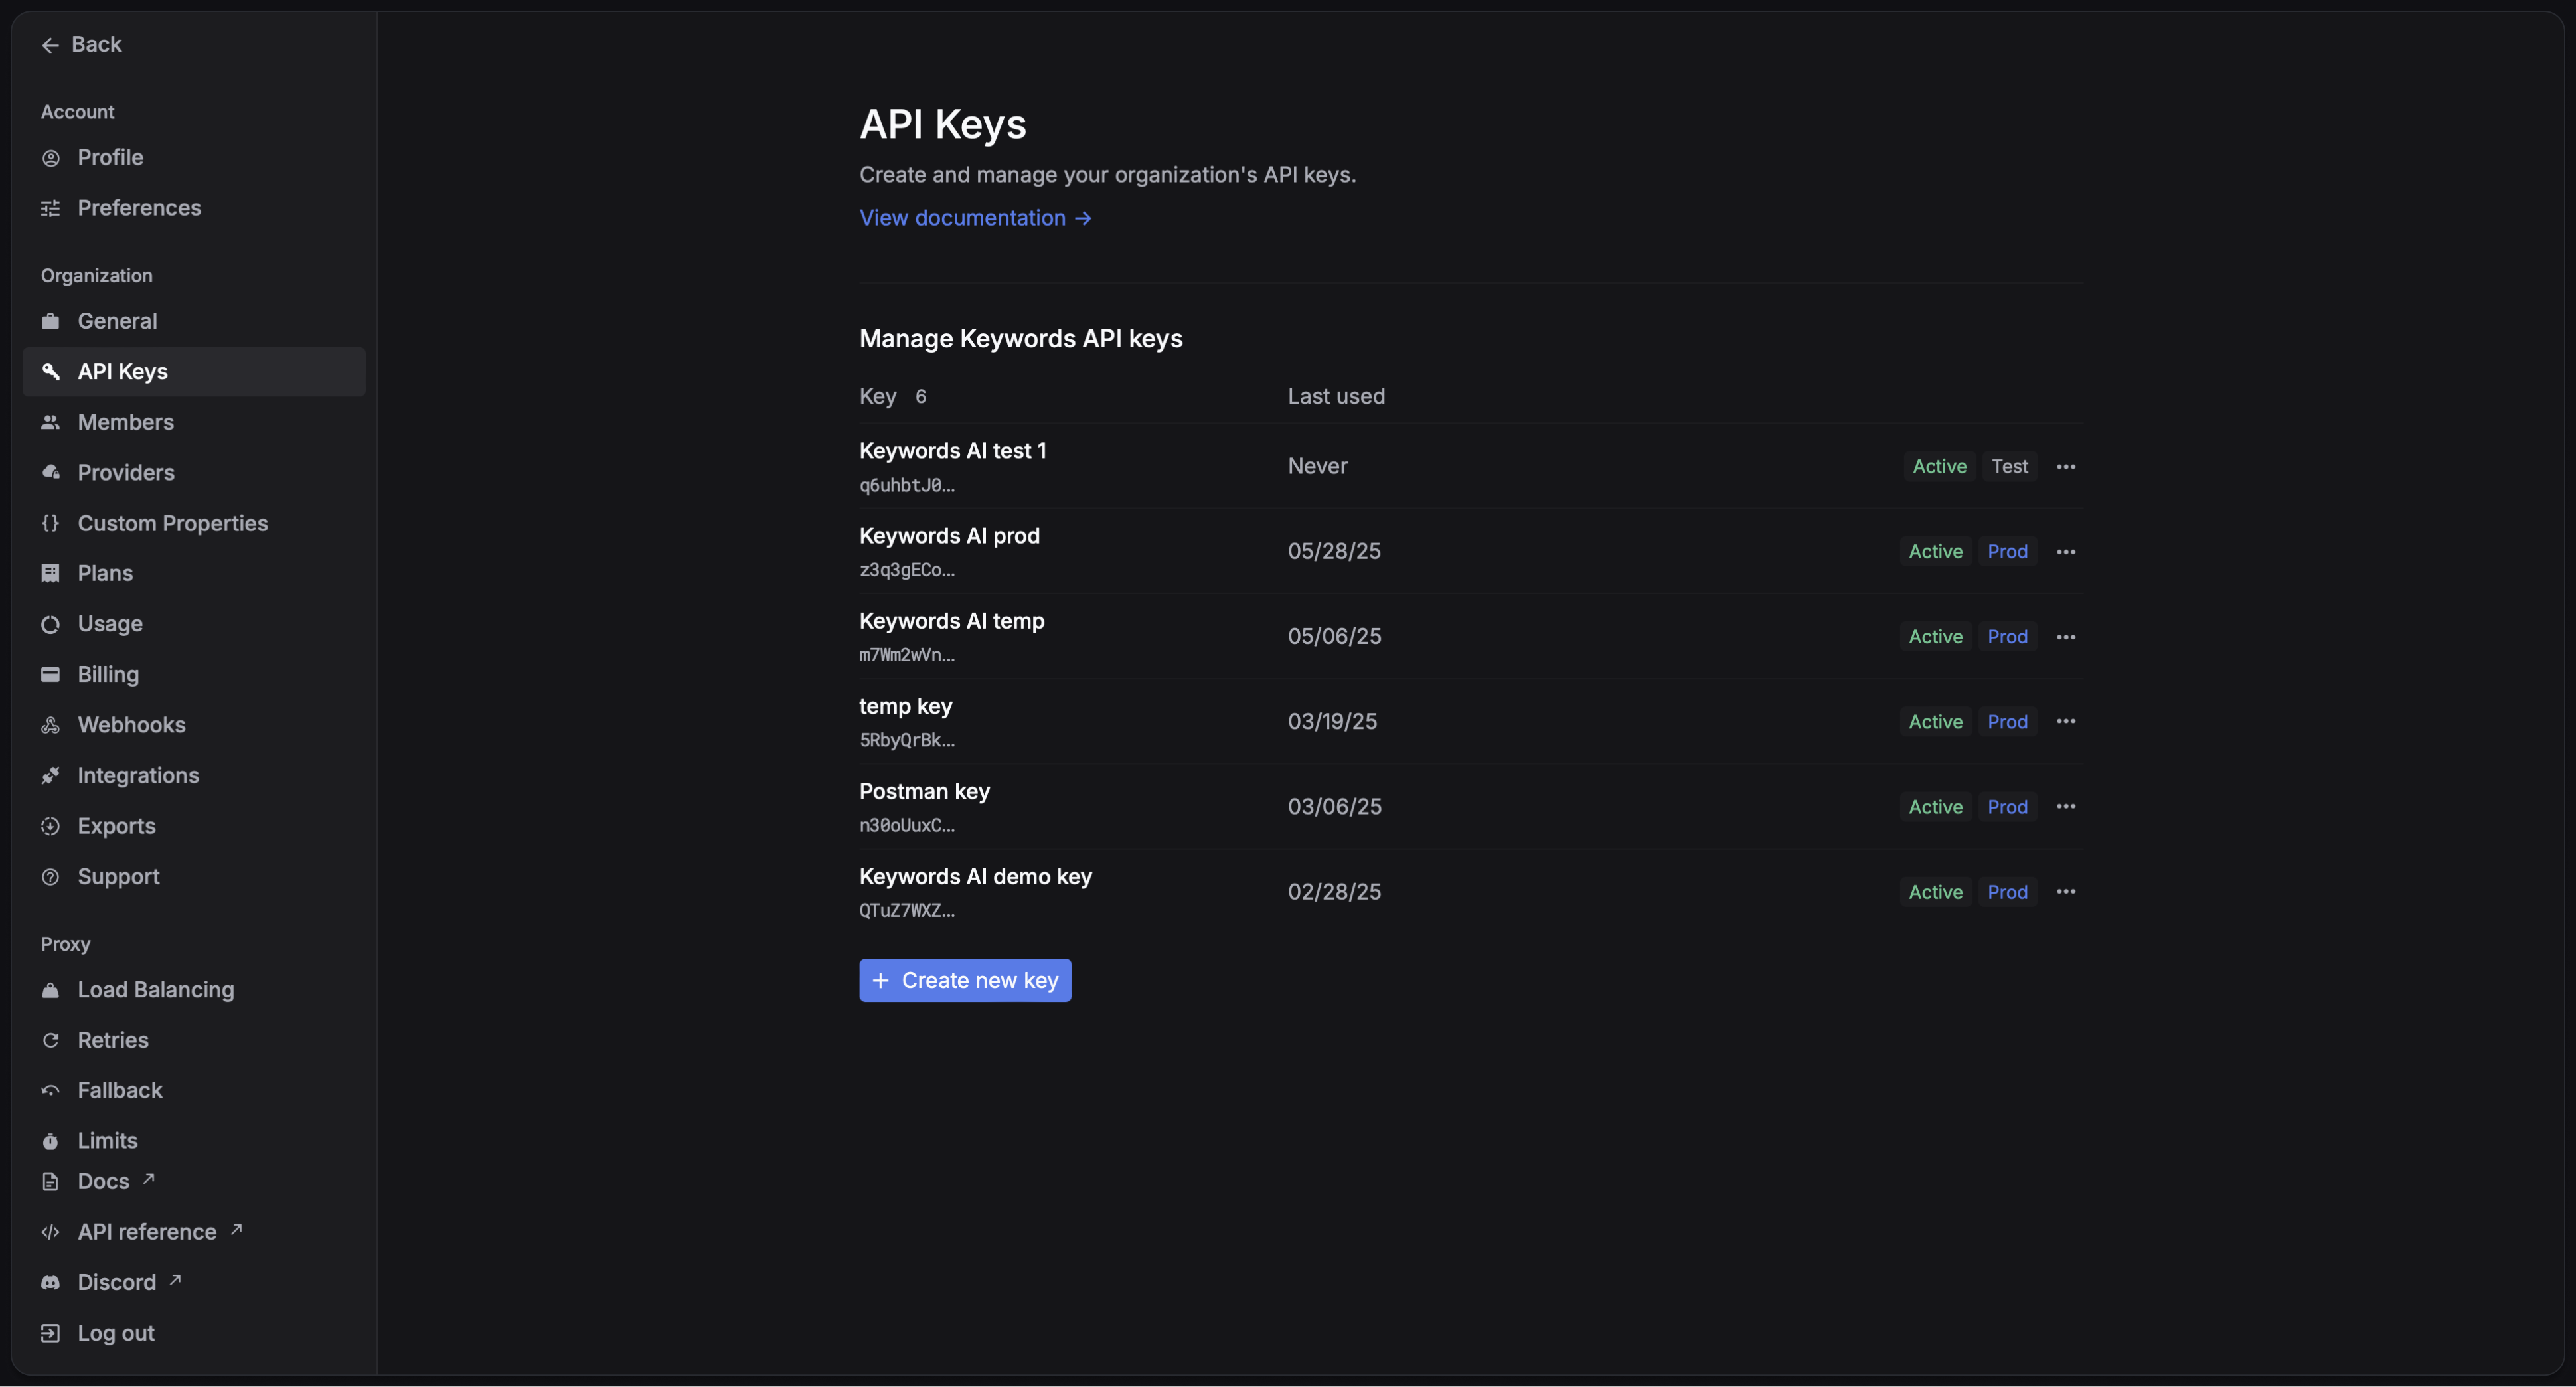Screen dimensions: 2576x1387
Task: Click the Exports icon
Action: 50,826
